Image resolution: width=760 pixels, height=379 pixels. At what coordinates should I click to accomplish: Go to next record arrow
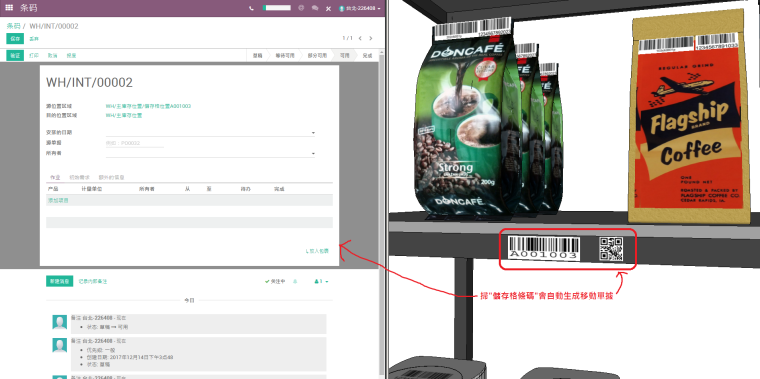(371, 38)
